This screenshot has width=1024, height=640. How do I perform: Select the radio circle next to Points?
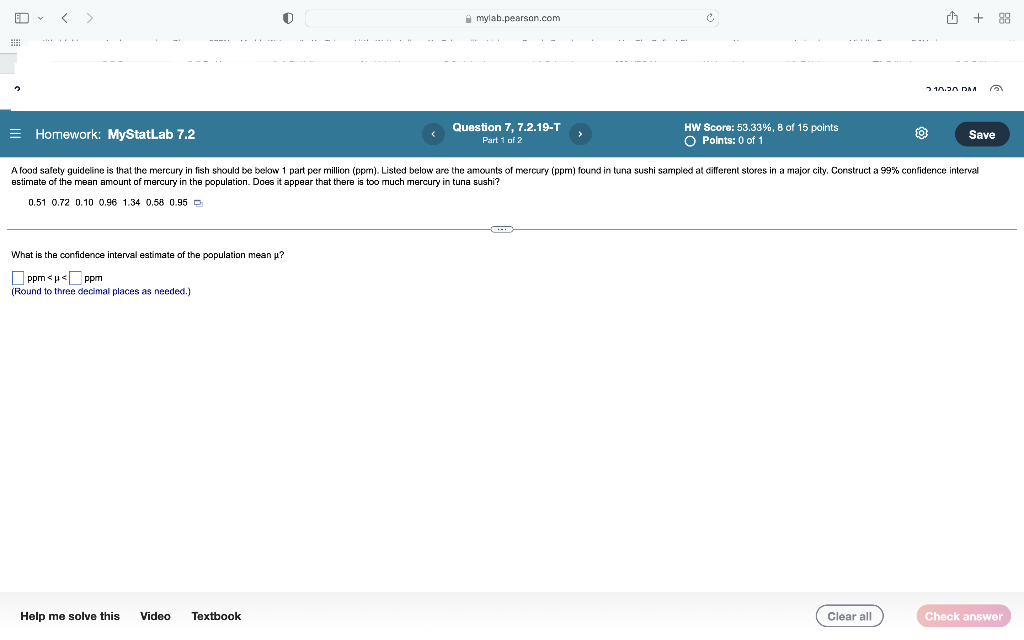tap(689, 141)
